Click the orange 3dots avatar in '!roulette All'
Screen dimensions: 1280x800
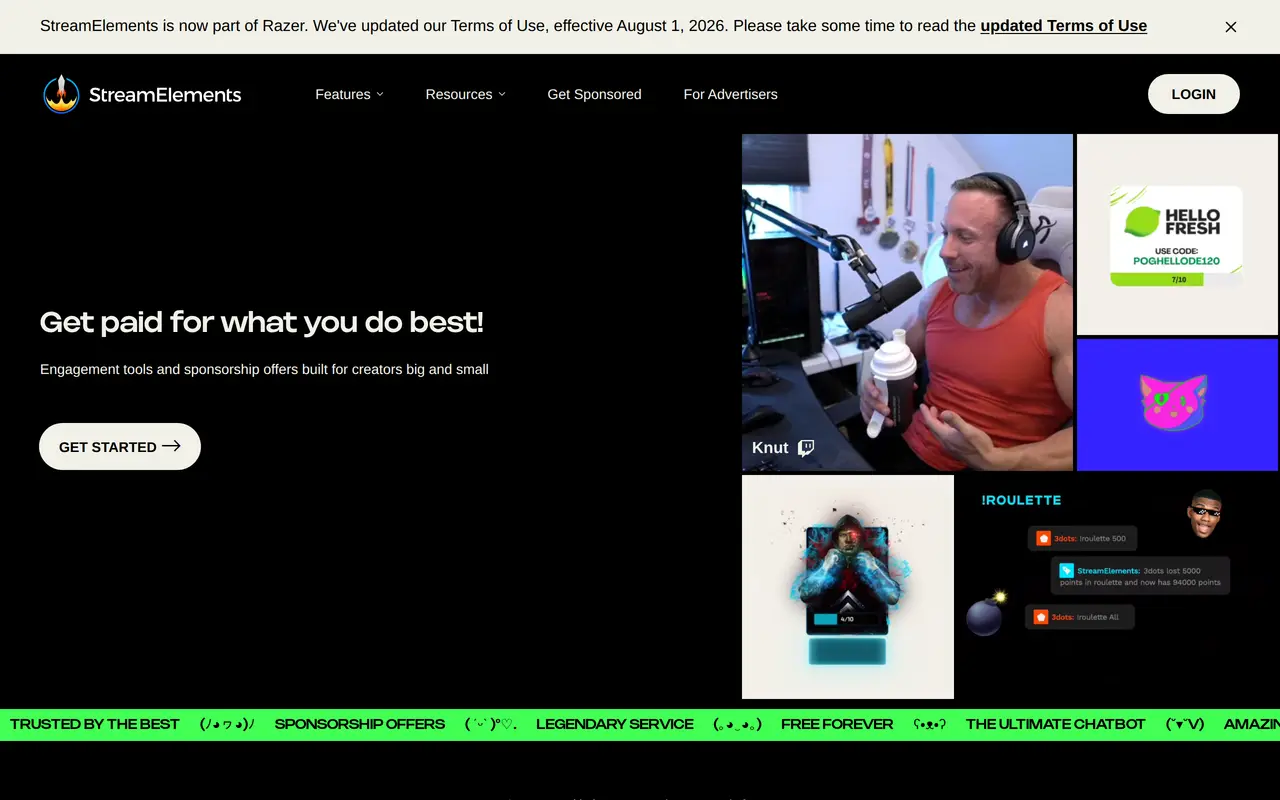pyautogui.click(x=1040, y=617)
